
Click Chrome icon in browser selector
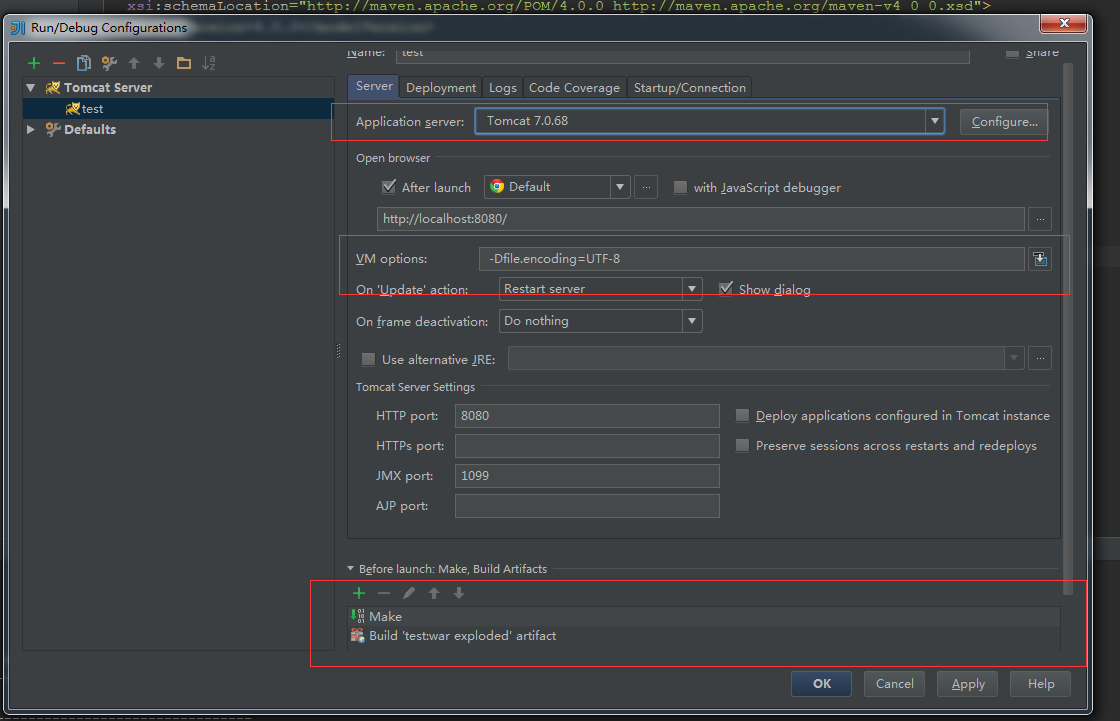[x=497, y=187]
